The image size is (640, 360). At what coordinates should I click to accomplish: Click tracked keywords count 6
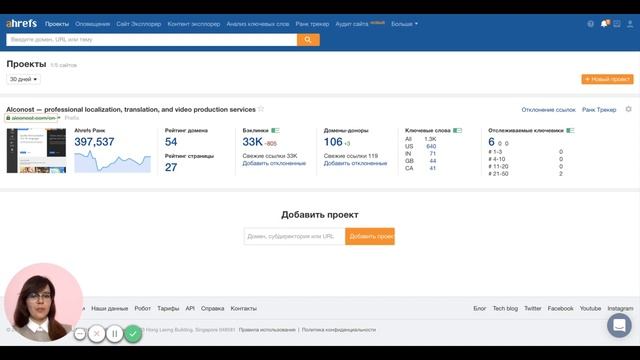click(491, 142)
